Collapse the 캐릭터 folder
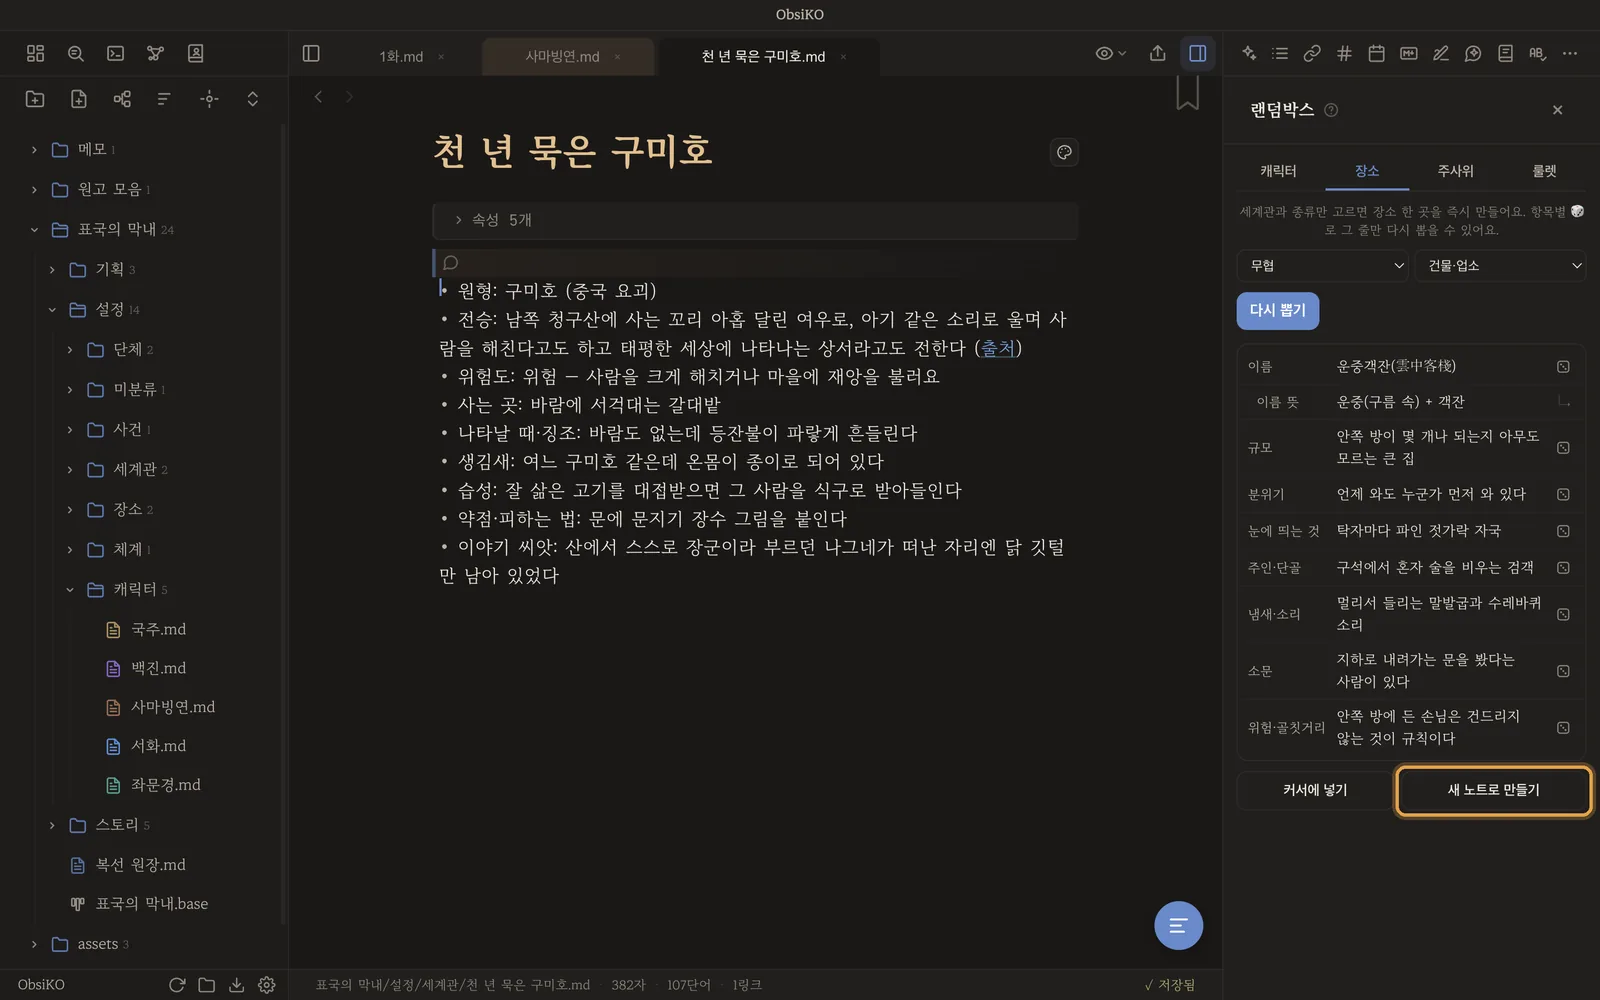This screenshot has width=1600, height=1000. 70,590
